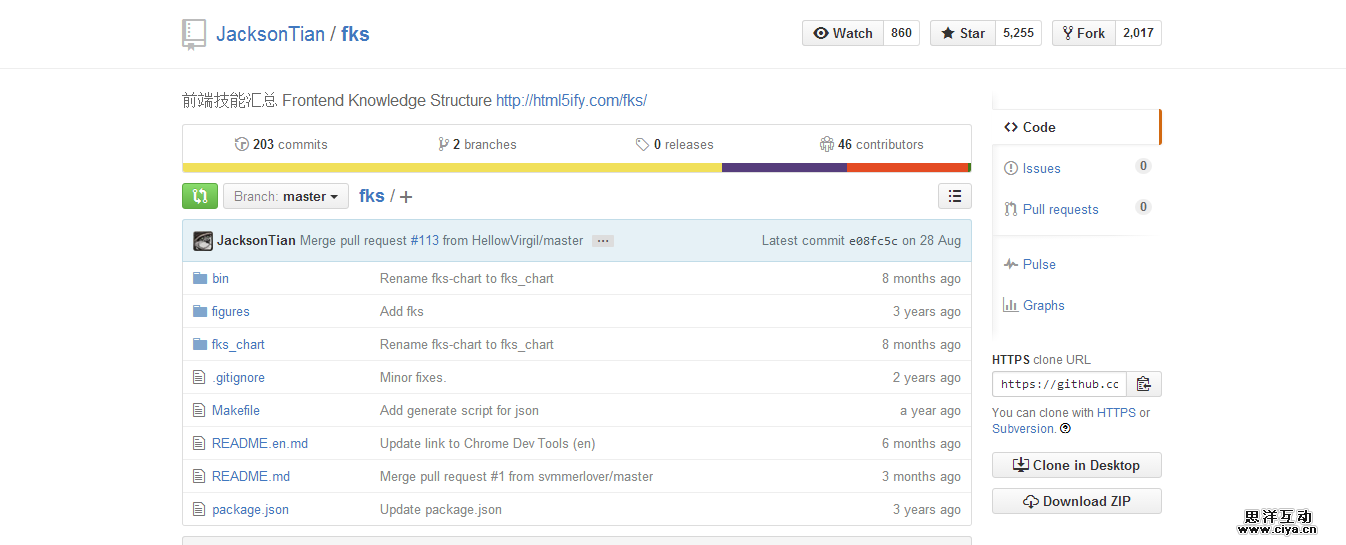Viewport: 1346px width, 545px height.
Task: Click the green compare branches icon button
Action: [200, 196]
